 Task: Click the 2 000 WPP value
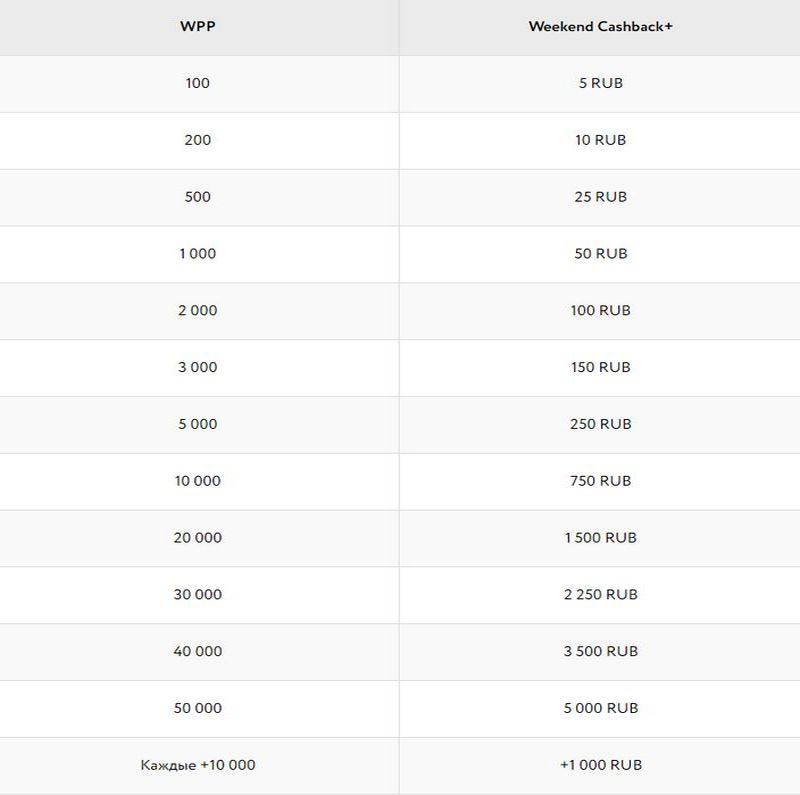(197, 310)
